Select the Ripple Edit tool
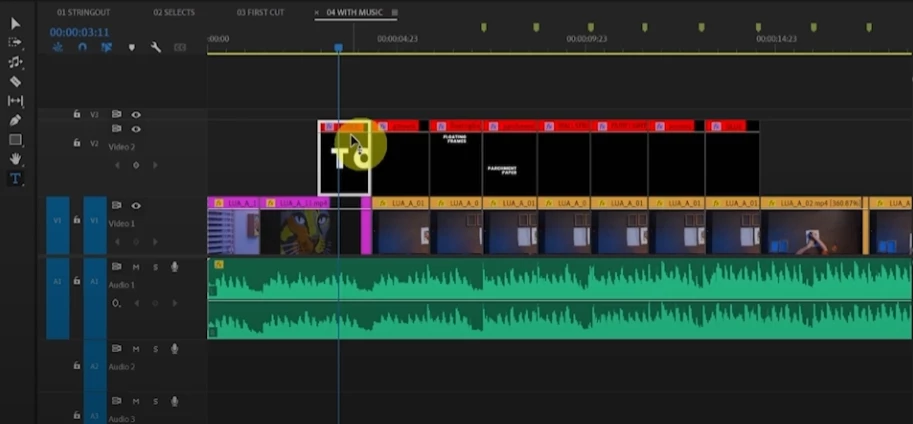 [x=15, y=62]
